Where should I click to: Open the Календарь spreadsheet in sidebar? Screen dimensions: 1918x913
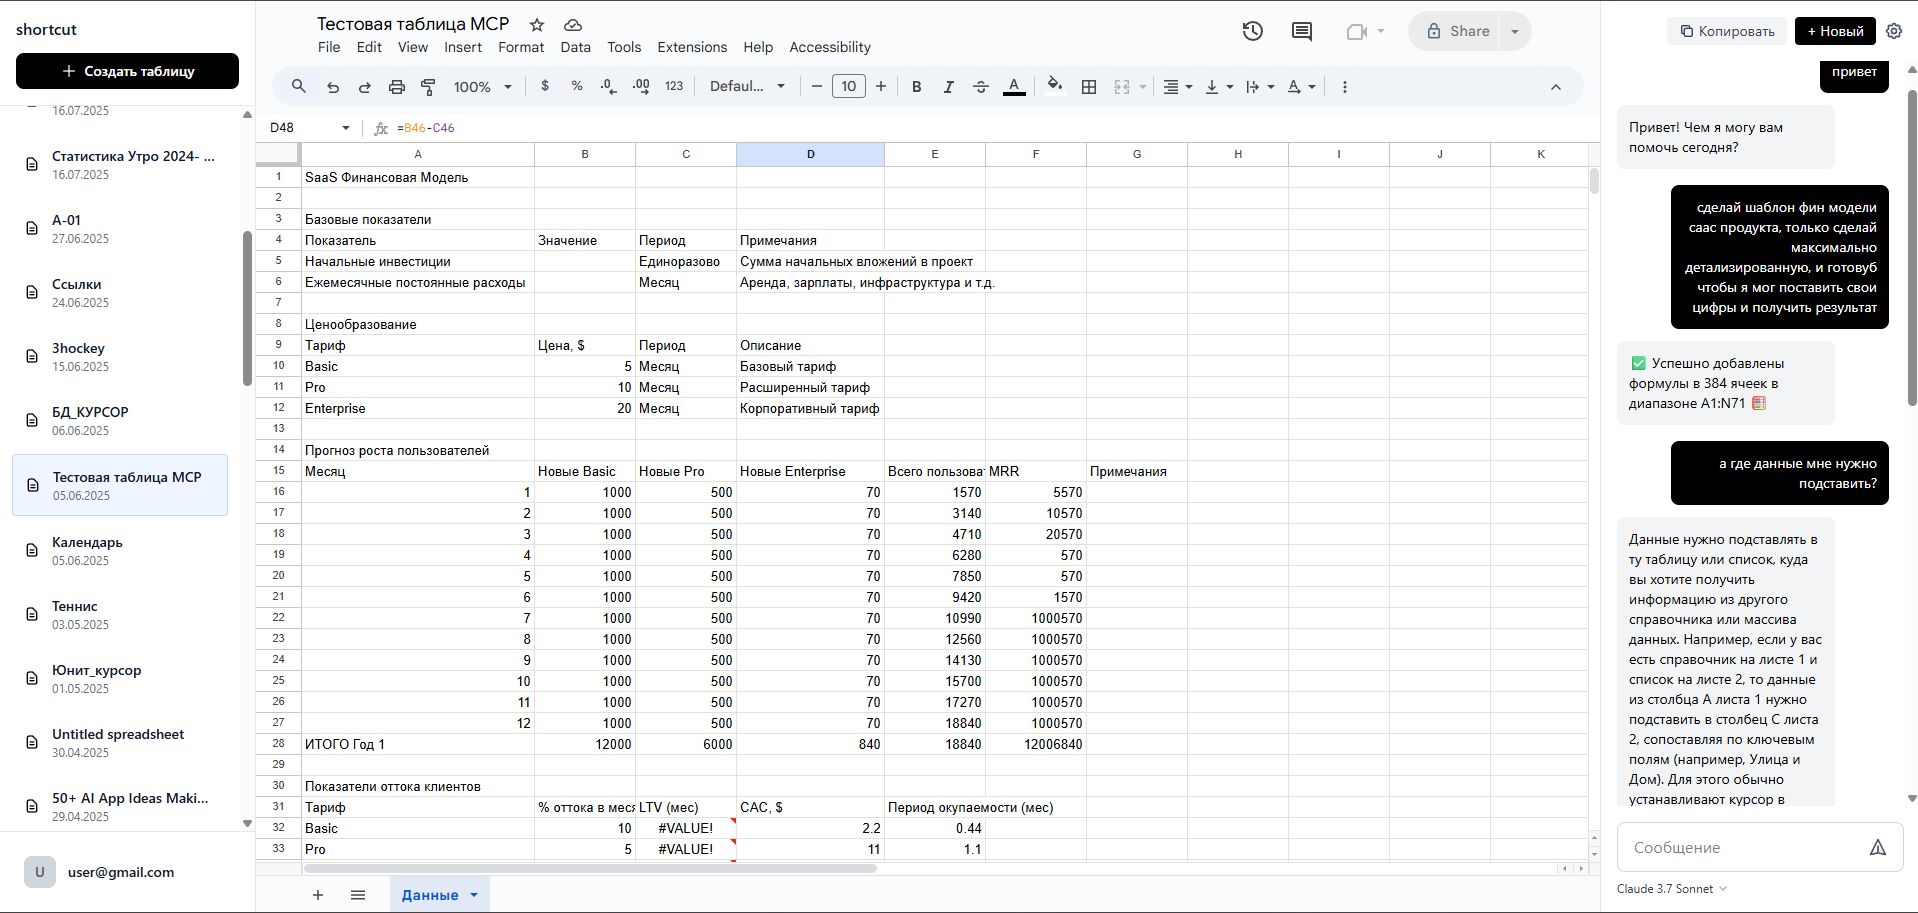(x=120, y=550)
